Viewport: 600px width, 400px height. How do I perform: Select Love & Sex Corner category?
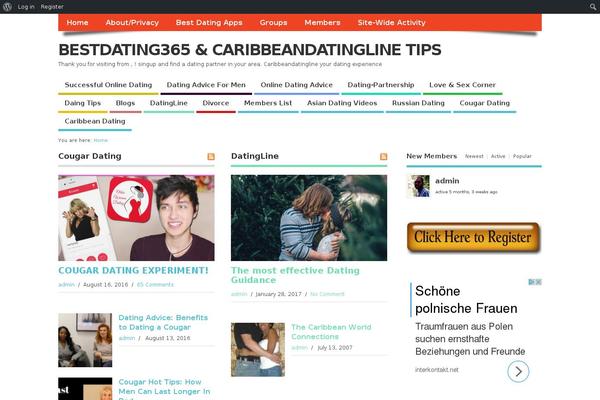pos(462,85)
